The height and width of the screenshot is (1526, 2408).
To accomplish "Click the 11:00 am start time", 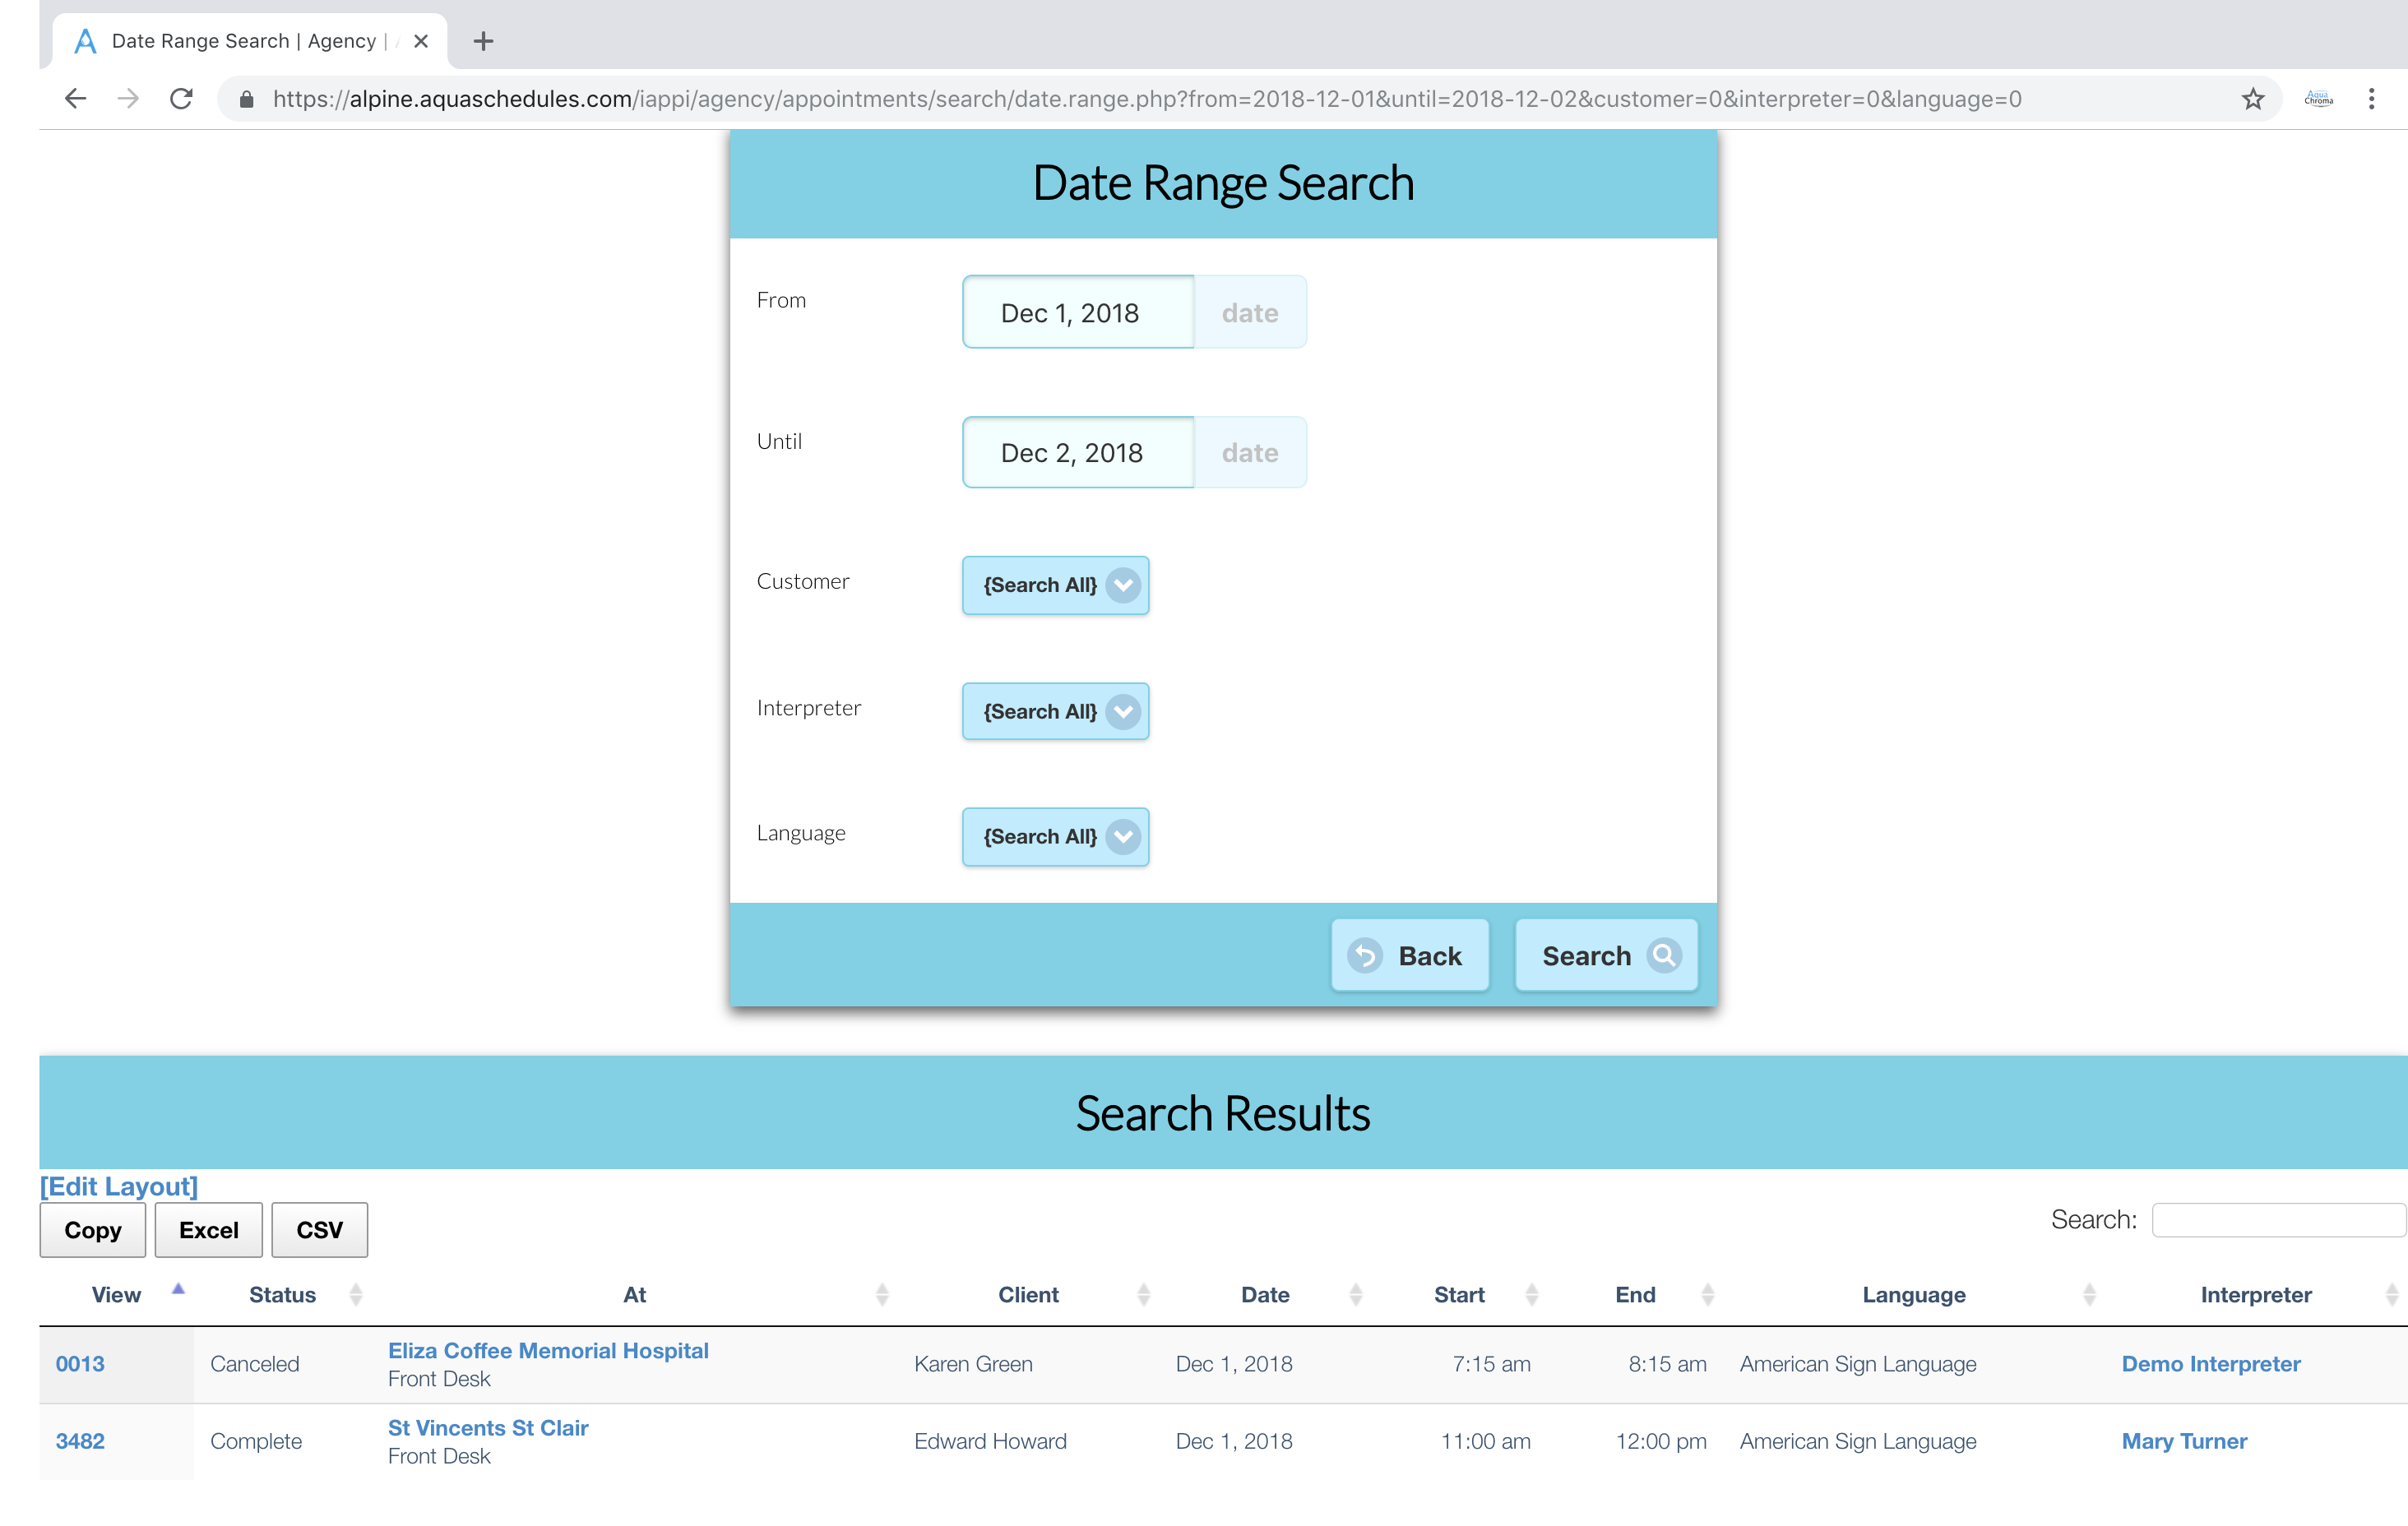I will [1485, 1440].
